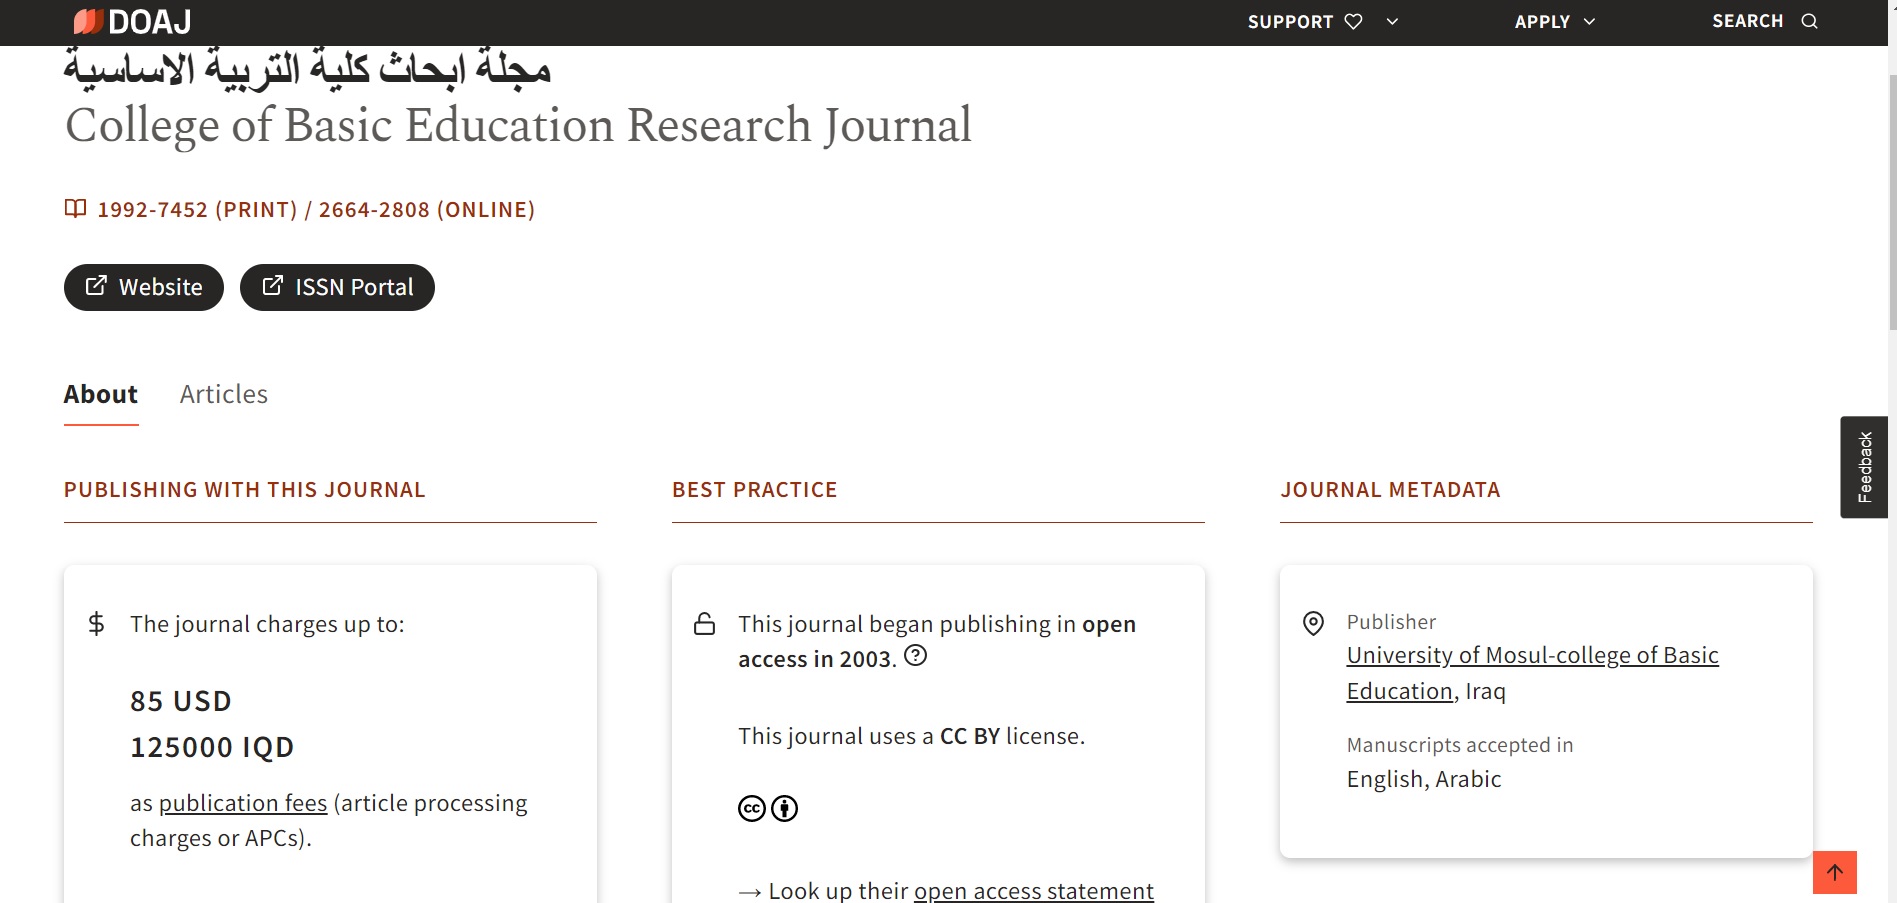This screenshot has height=903, width=1897.
Task: Click the 125000 IQD fee amount
Action: point(212,747)
